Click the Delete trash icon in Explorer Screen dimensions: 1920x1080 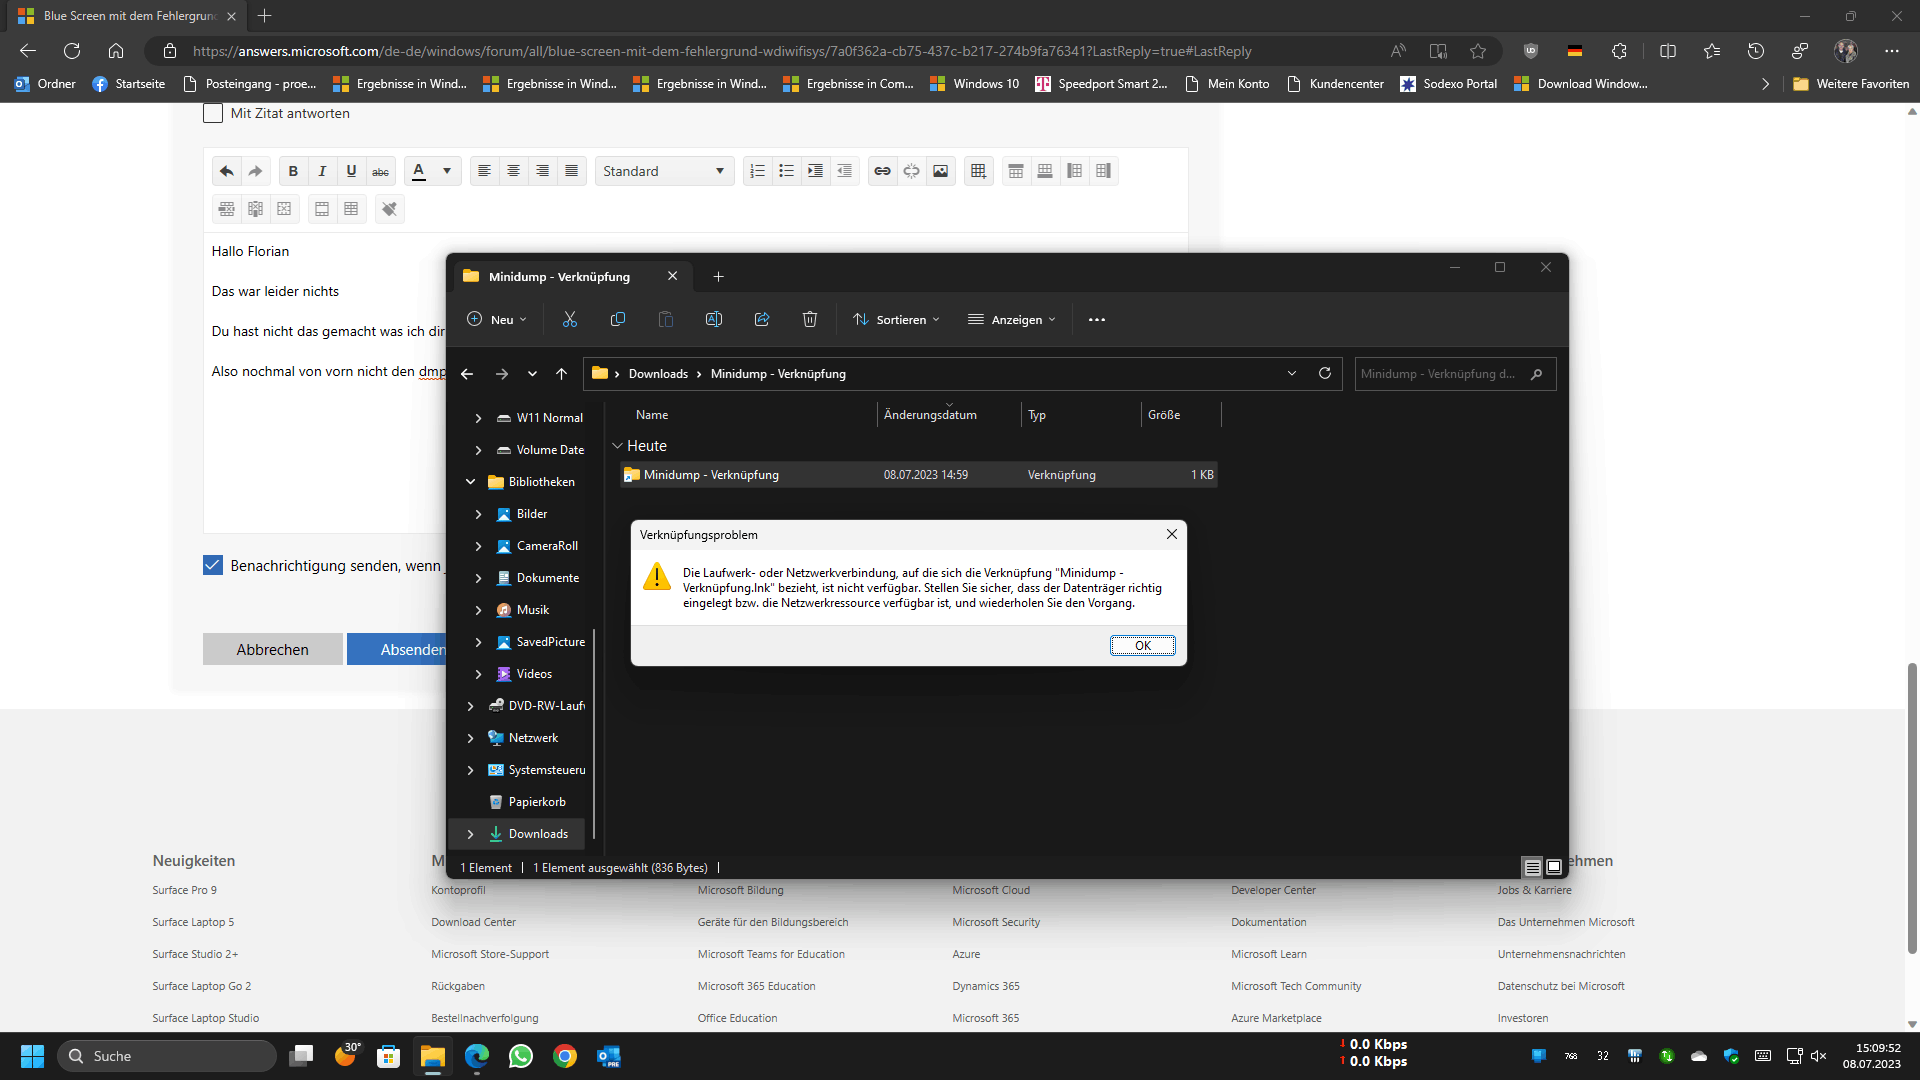[810, 319]
